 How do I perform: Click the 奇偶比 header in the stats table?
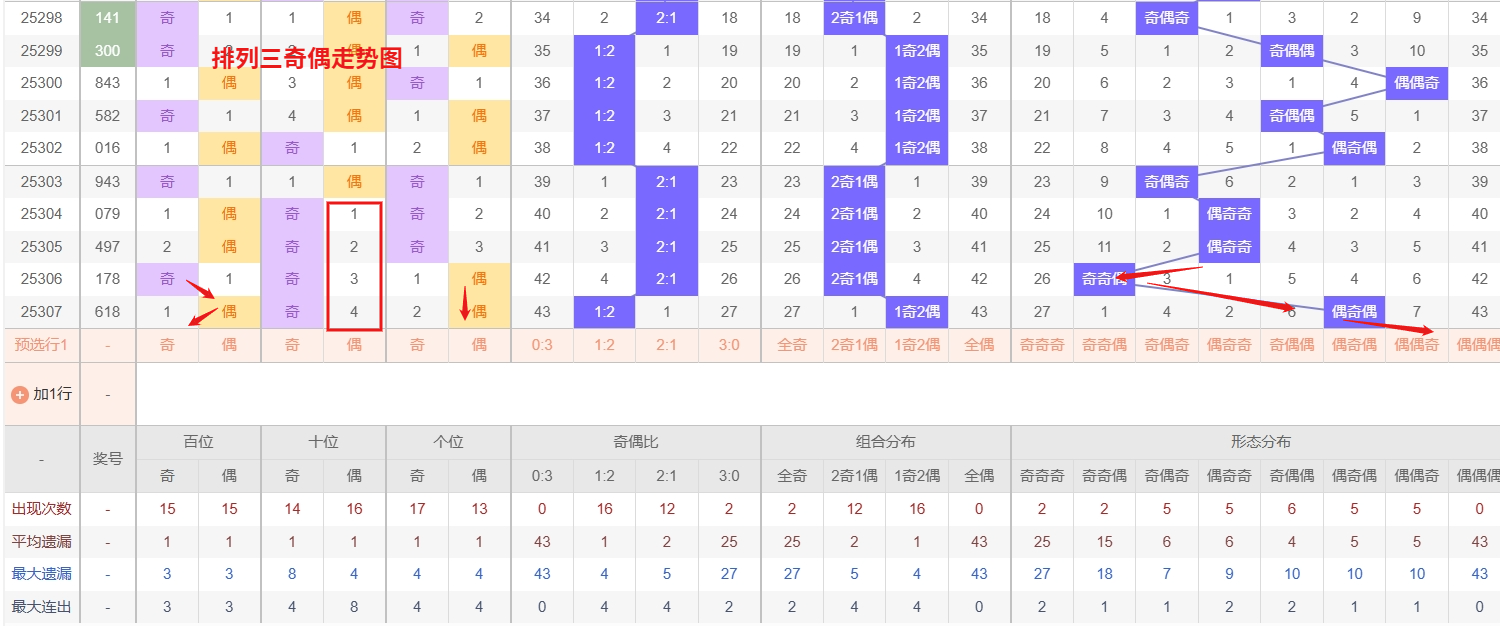click(635, 442)
